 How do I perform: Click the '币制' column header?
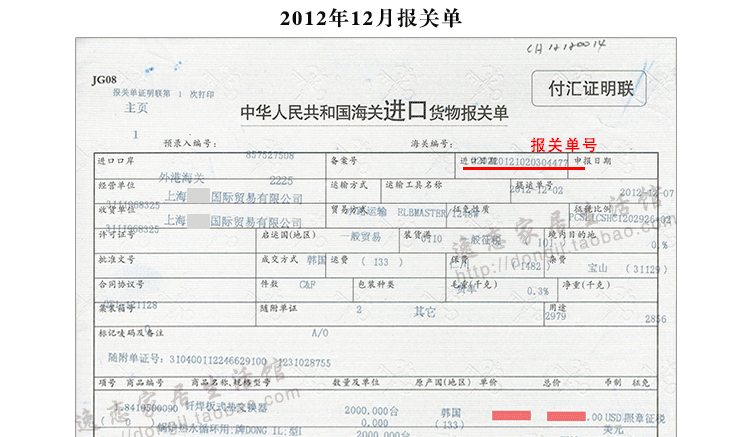pyautogui.click(x=613, y=383)
